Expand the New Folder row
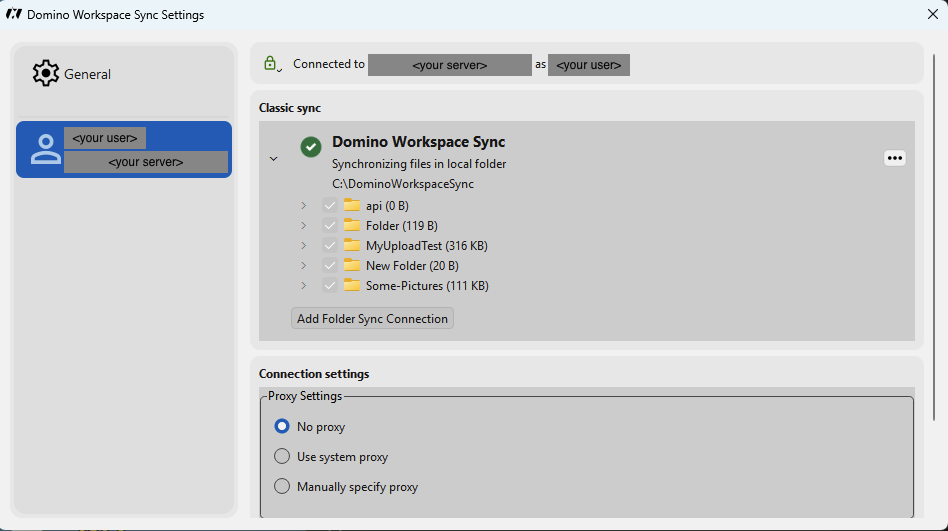948x531 pixels. (304, 266)
